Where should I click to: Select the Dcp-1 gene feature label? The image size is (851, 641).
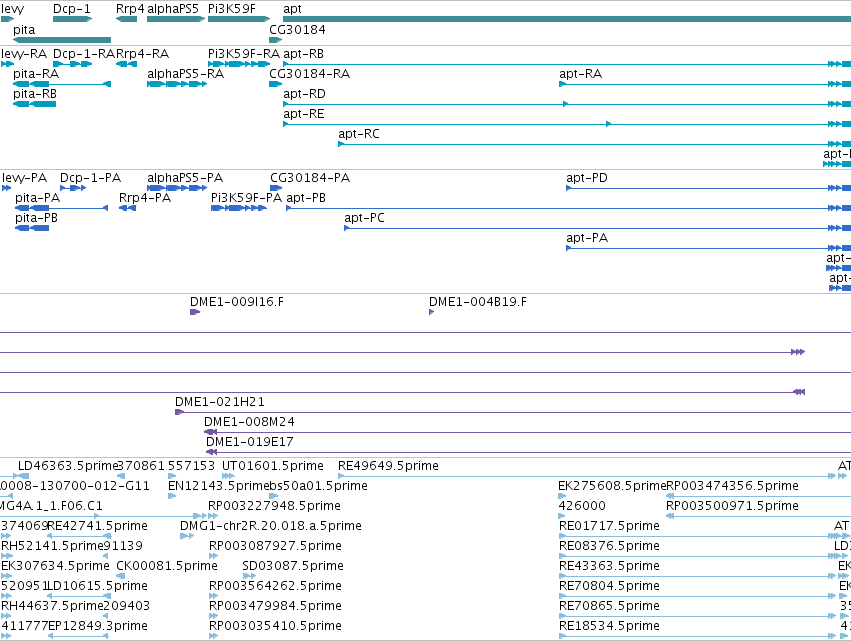[x=72, y=9]
